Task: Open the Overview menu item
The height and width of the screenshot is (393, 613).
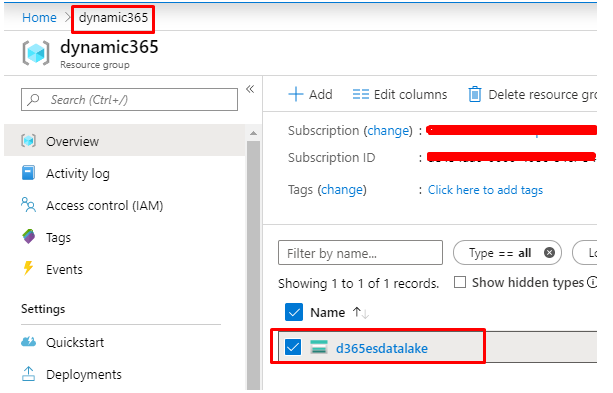Action: [124, 141]
